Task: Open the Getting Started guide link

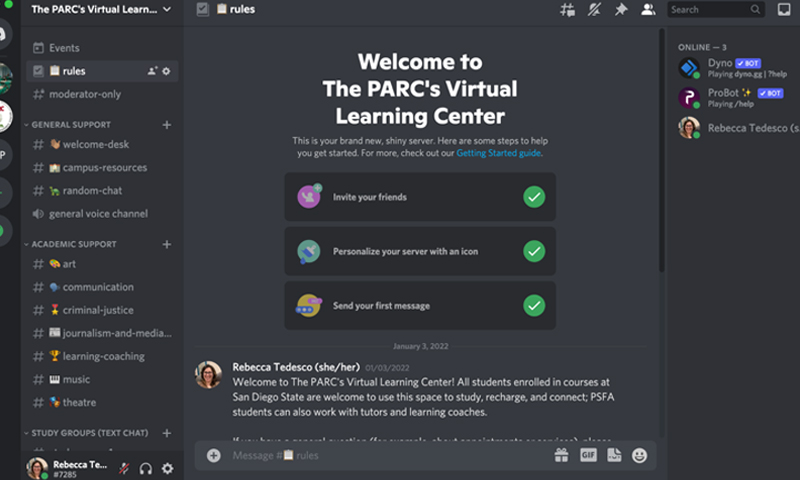Action: (x=498, y=153)
